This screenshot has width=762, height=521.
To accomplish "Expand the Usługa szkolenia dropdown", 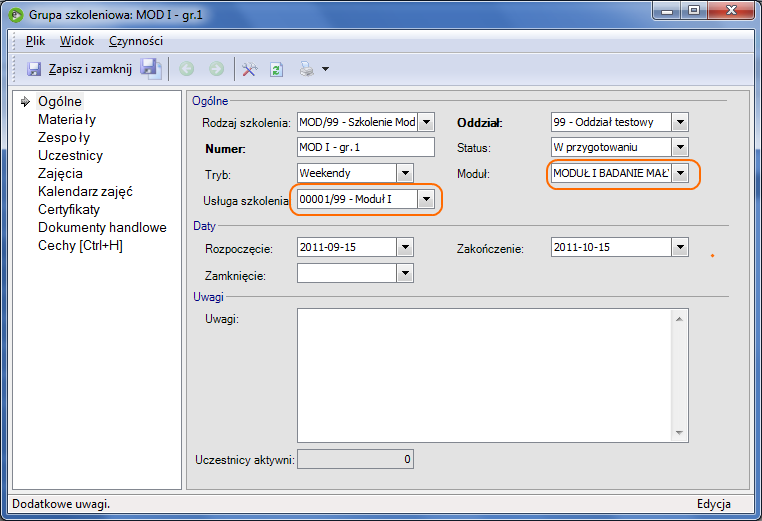I will 426,199.
